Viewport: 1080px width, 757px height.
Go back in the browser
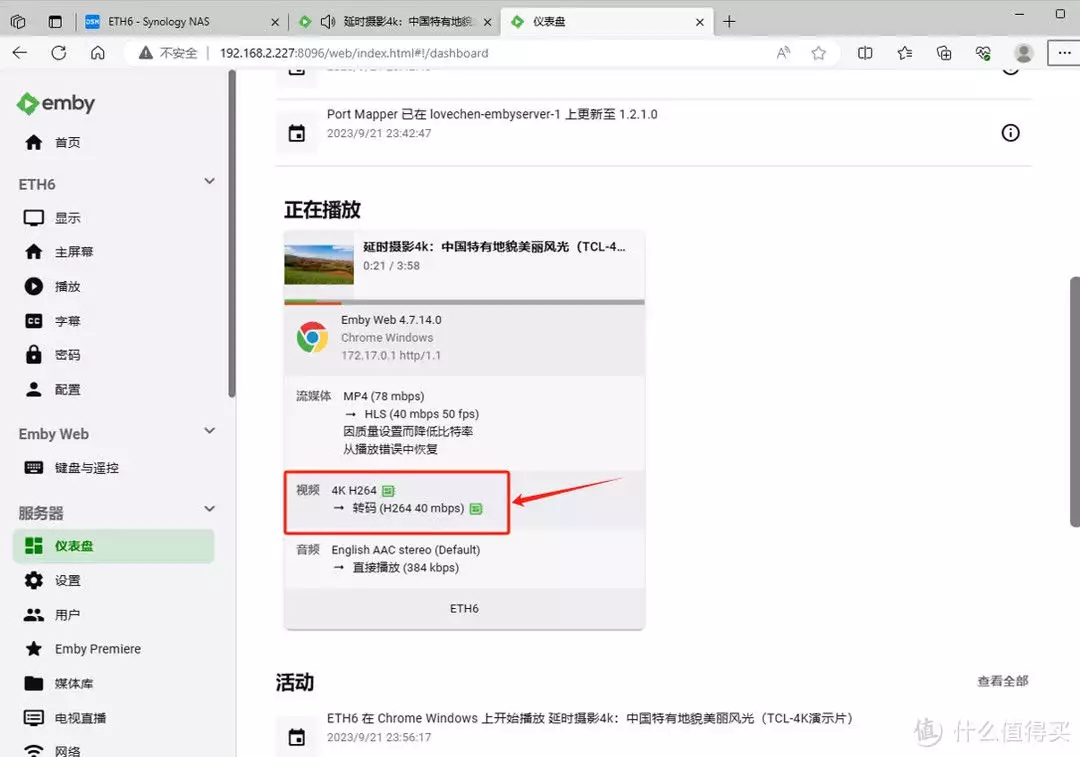click(x=20, y=53)
